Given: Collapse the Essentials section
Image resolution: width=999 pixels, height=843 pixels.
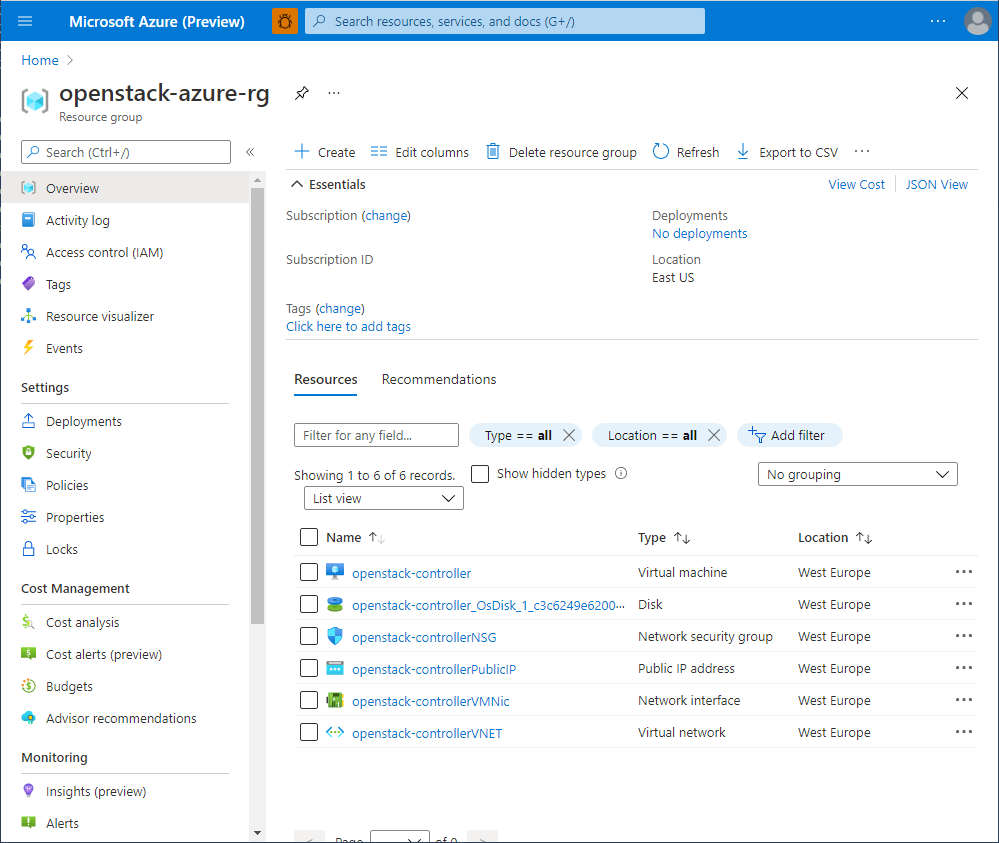Looking at the screenshot, I should [297, 184].
